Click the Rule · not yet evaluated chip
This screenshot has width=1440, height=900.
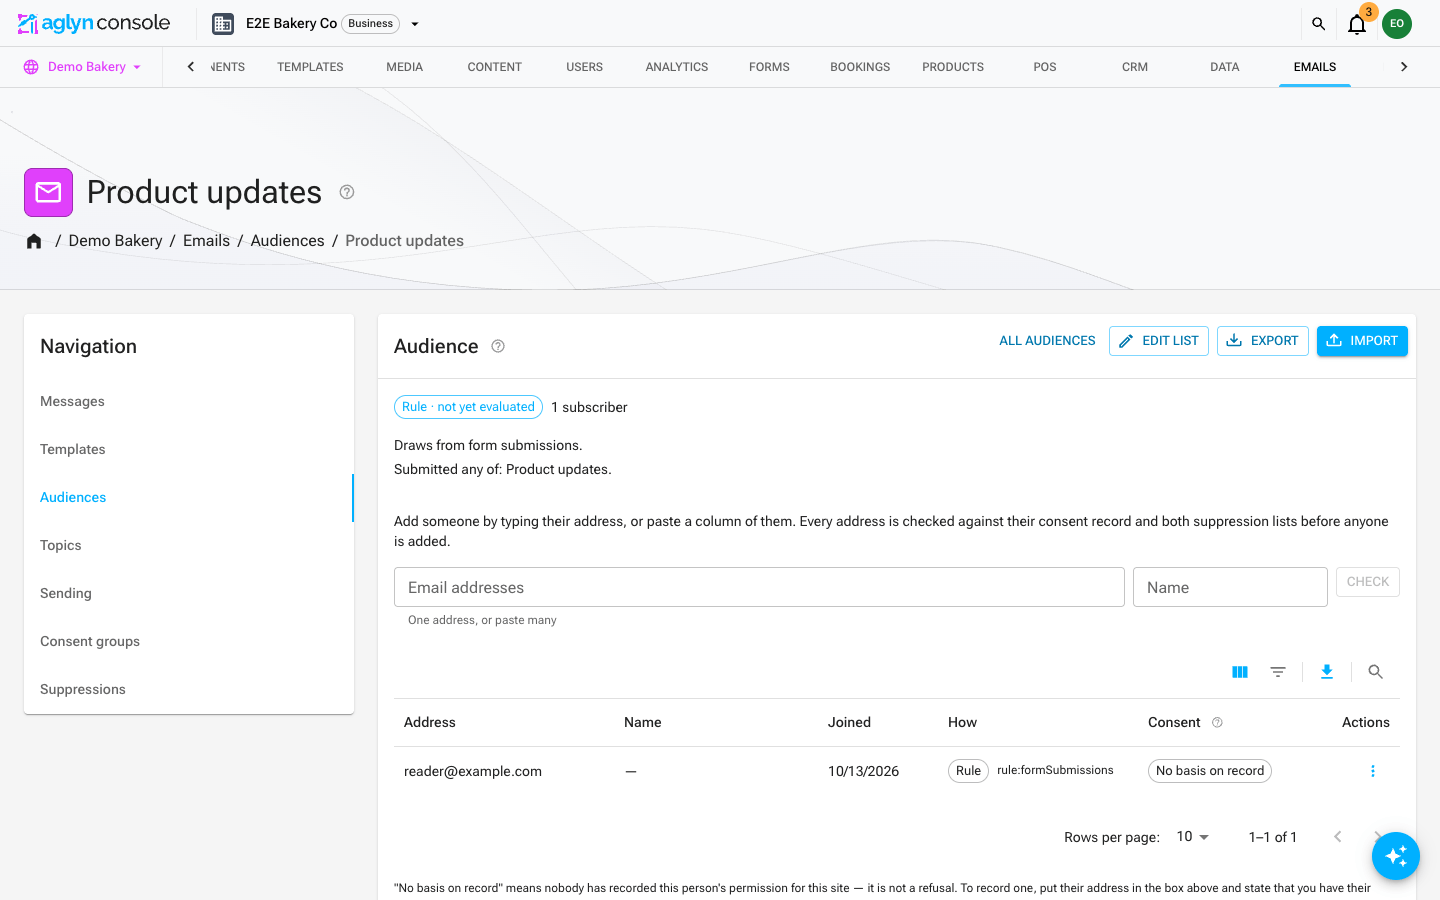469,407
